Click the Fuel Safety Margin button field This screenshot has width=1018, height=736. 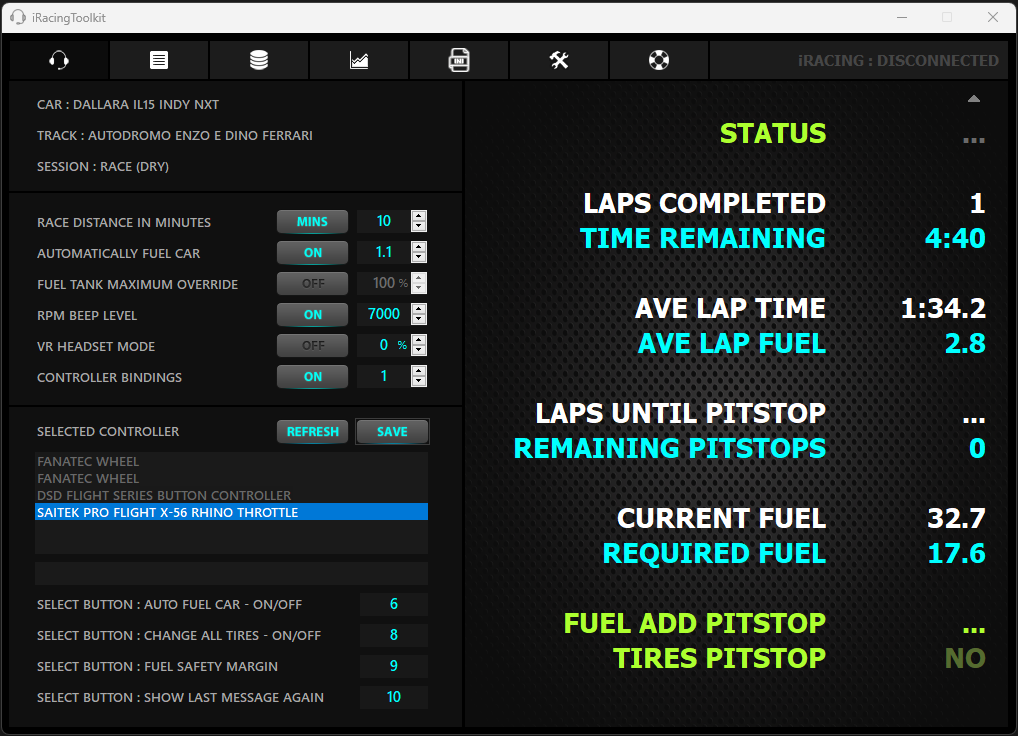click(393, 666)
